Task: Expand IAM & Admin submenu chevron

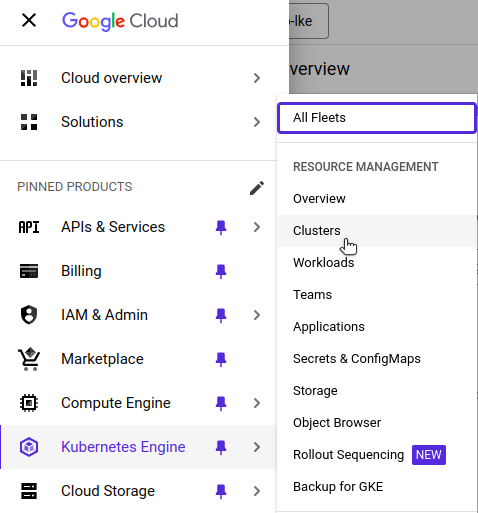Action: 257,315
